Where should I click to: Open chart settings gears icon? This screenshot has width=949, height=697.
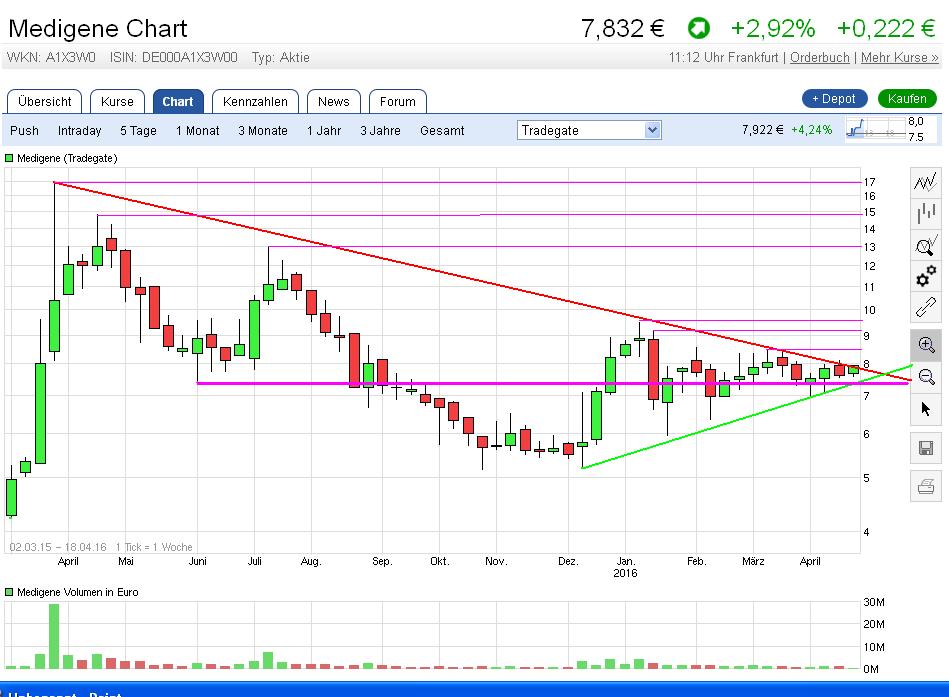(x=926, y=276)
